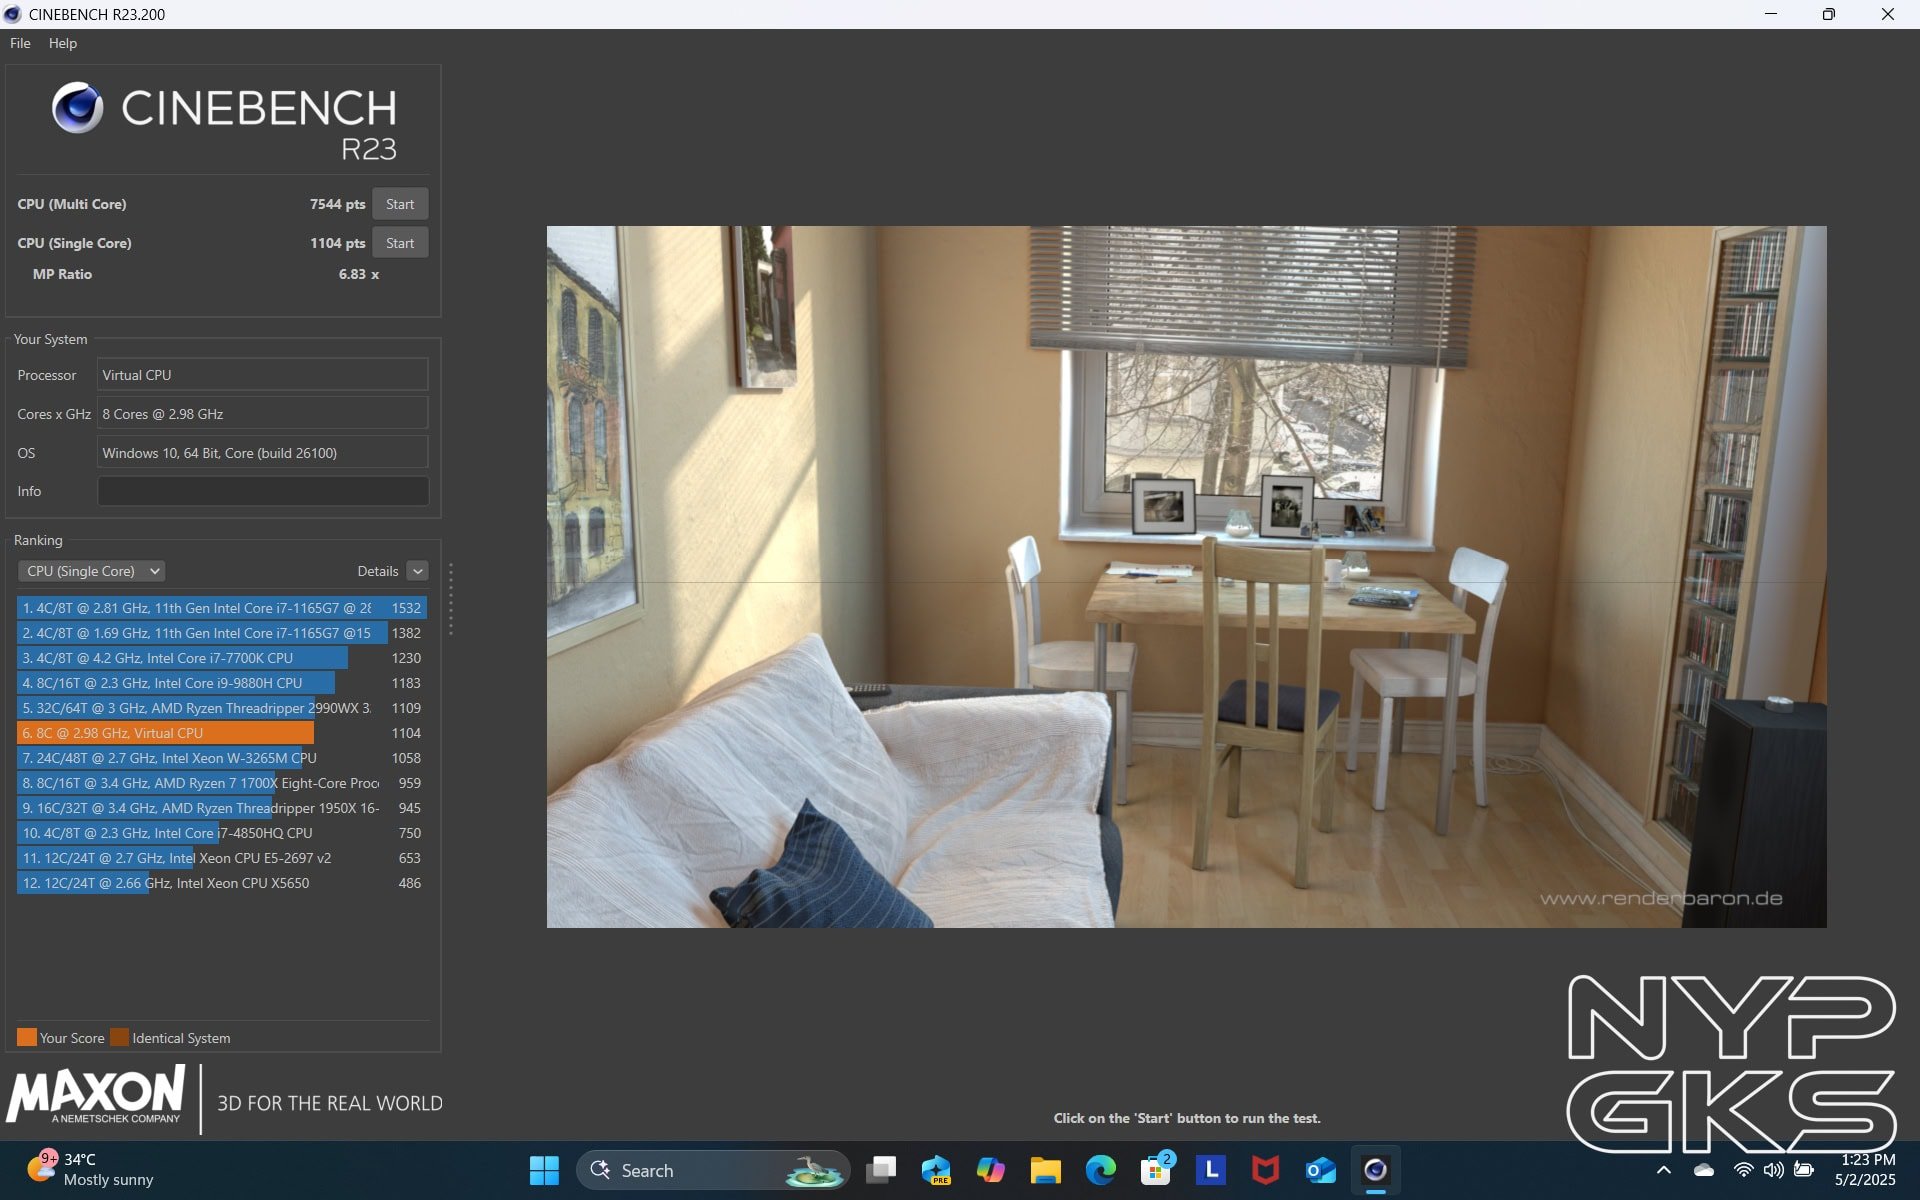The width and height of the screenshot is (1920, 1200).
Task: Click the orange Your Score legend swatch
Action: click(x=27, y=1037)
